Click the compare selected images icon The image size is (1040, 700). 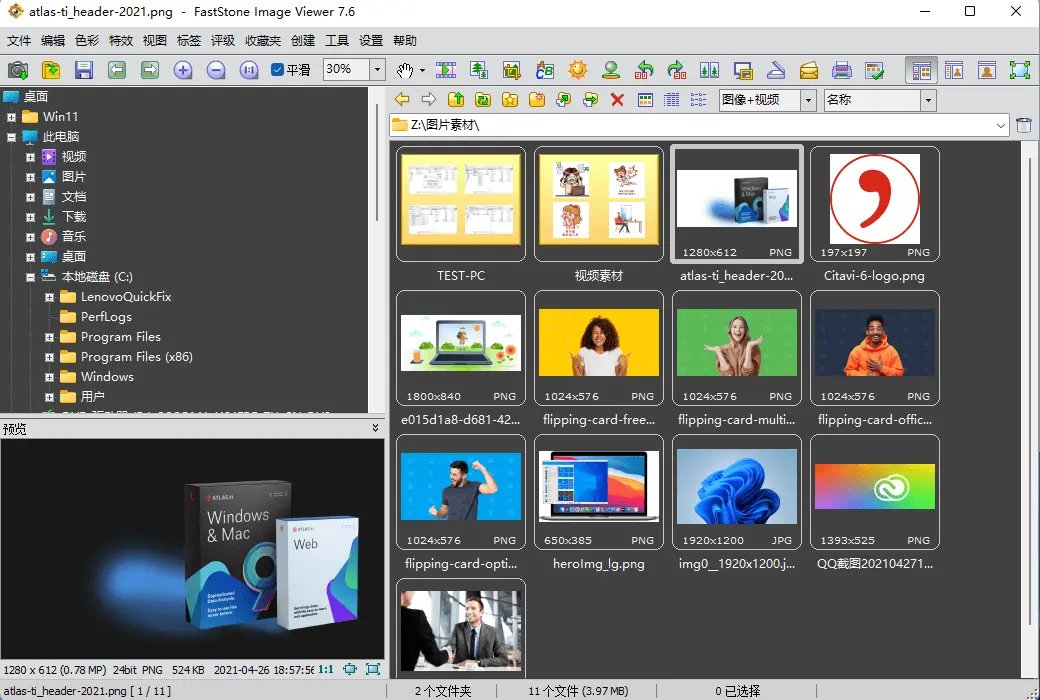pos(710,70)
